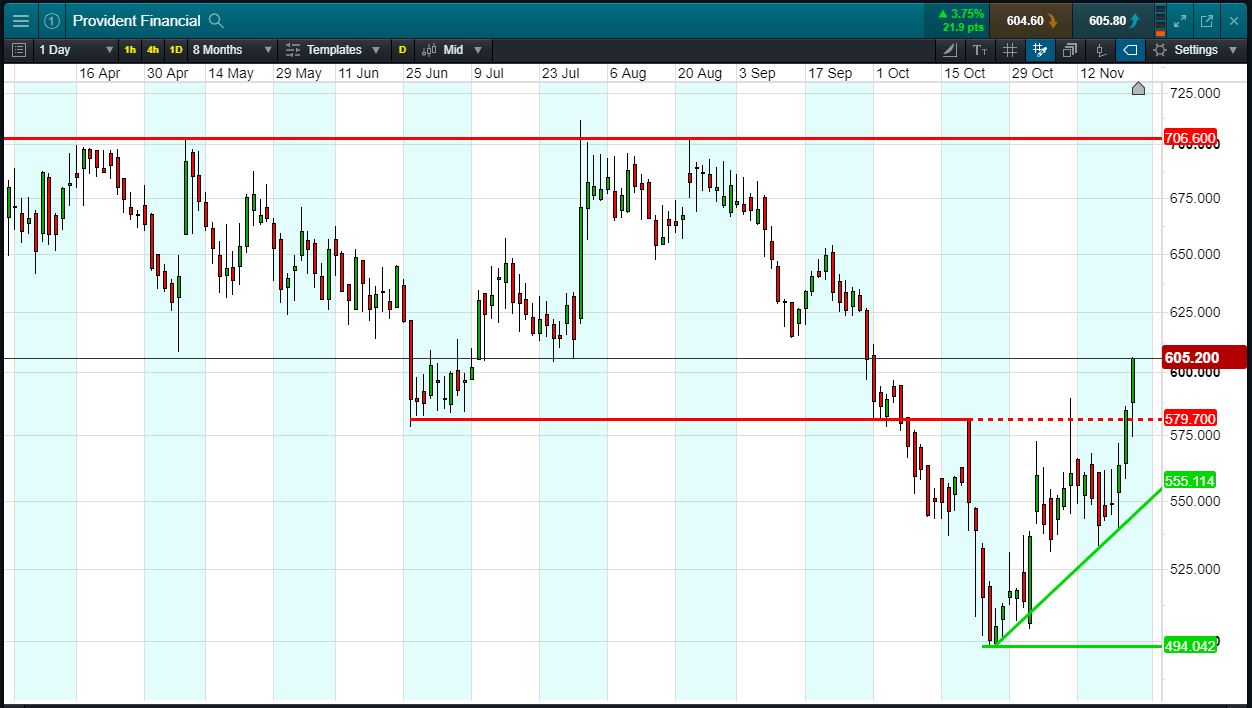This screenshot has width=1252, height=708.
Task: Click the 604.60 sell price button
Action: click(1032, 20)
